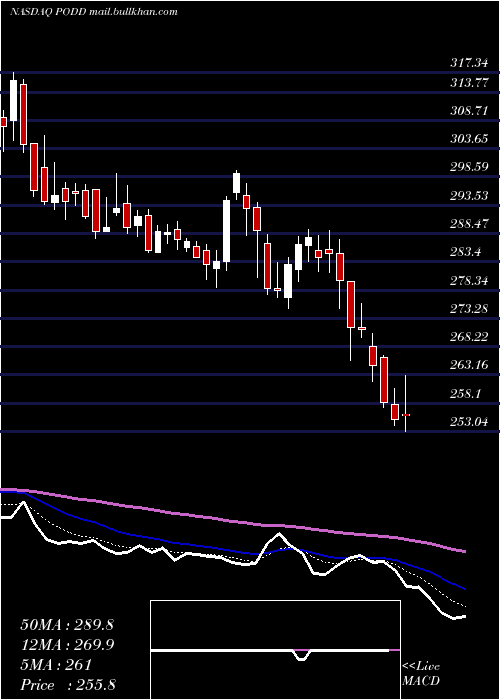
Task: Click the NASDAQ PODD mail.bullkhan.com title text
Action: (93, 12)
